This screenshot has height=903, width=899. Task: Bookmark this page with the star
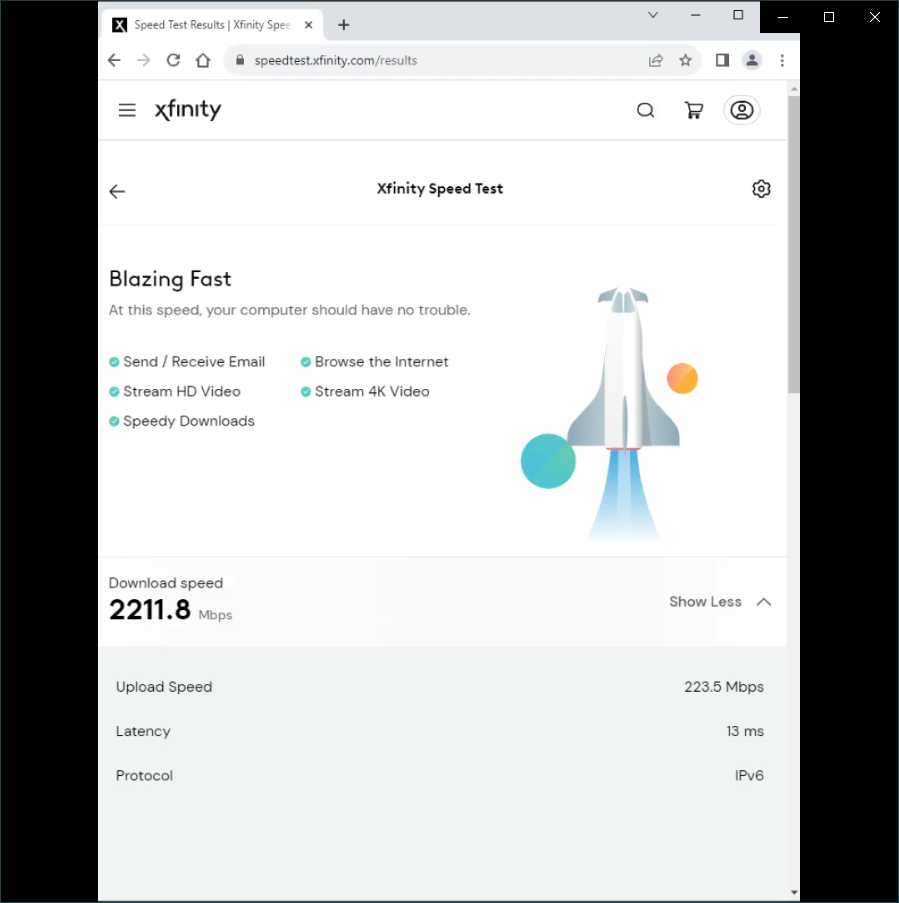click(x=685, y=60)
